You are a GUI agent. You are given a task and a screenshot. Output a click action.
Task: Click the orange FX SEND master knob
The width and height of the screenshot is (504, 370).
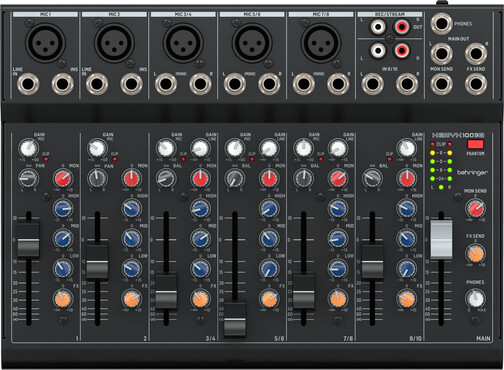[476, 253]
